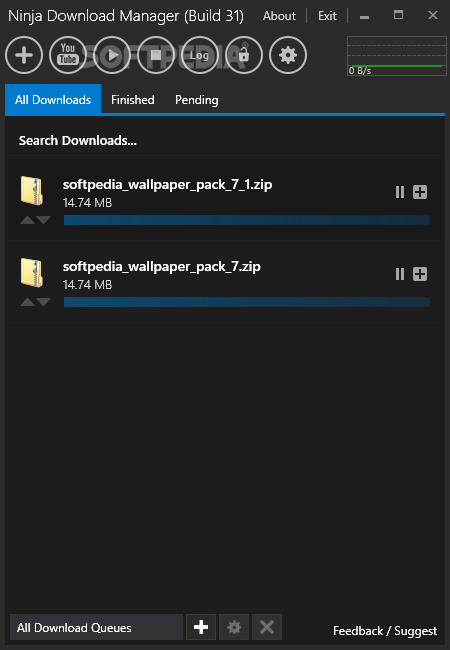450x650 pixels.
Task: Open settings gear in top toolbar
Action: pyautogui.click(x=288, y=55)
